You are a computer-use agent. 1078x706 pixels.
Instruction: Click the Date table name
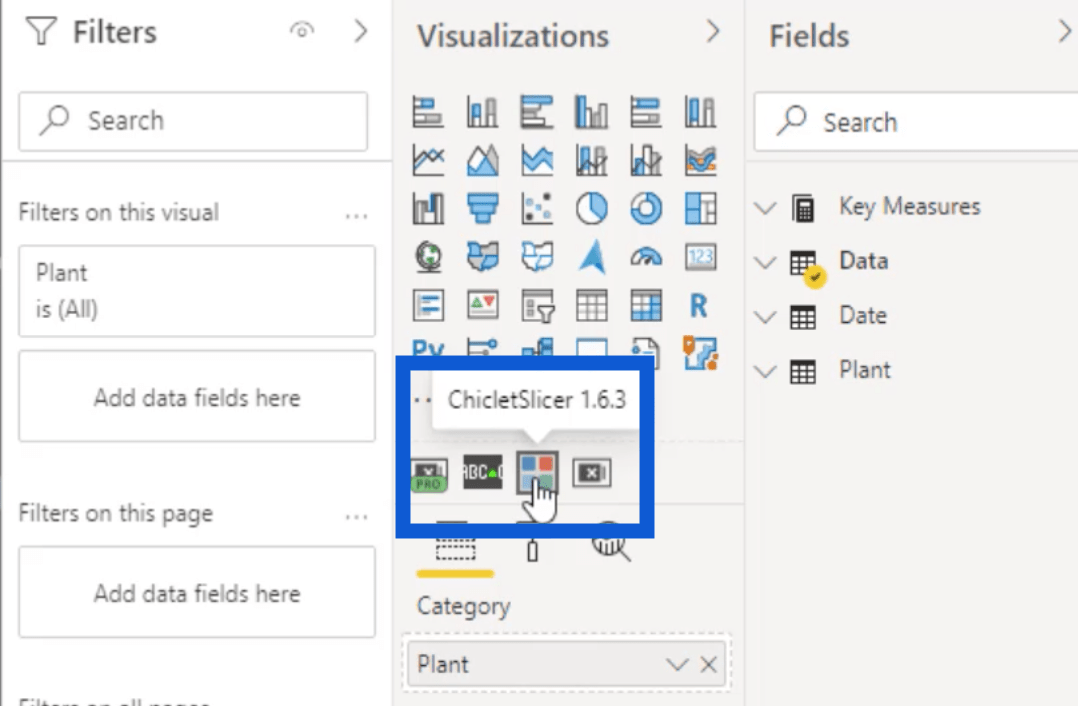[x=863, y=316]
